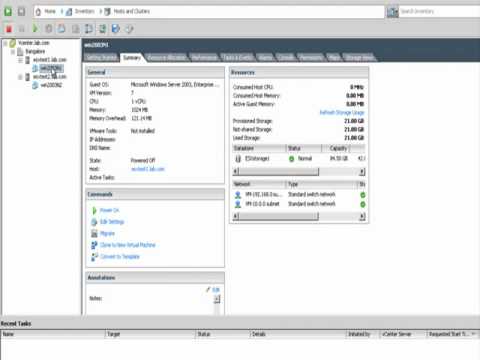This screenshot has width=480, height=360.
Task: Click the last icon in the VM toolbar
Action: pos(129,29)
